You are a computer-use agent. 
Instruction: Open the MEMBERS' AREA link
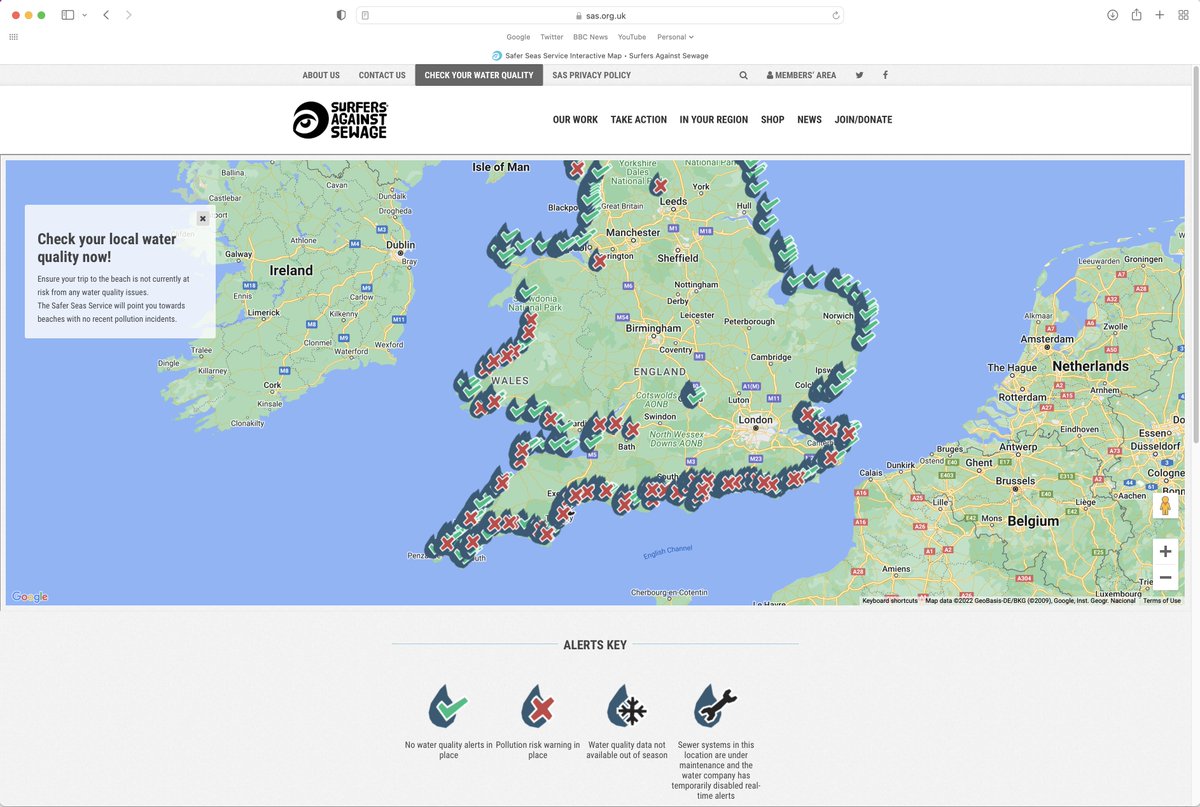coord(801,75)
